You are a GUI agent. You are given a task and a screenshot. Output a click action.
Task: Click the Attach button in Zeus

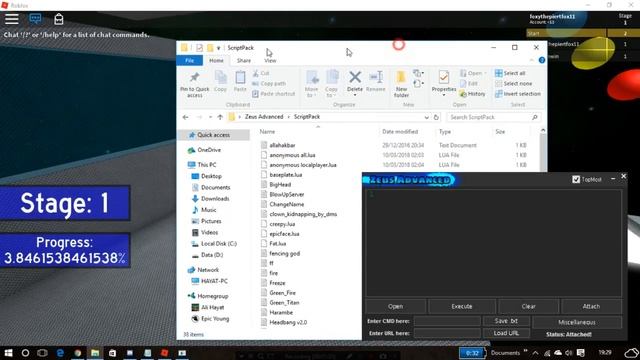pyautogui.click(x=591, y=306)
